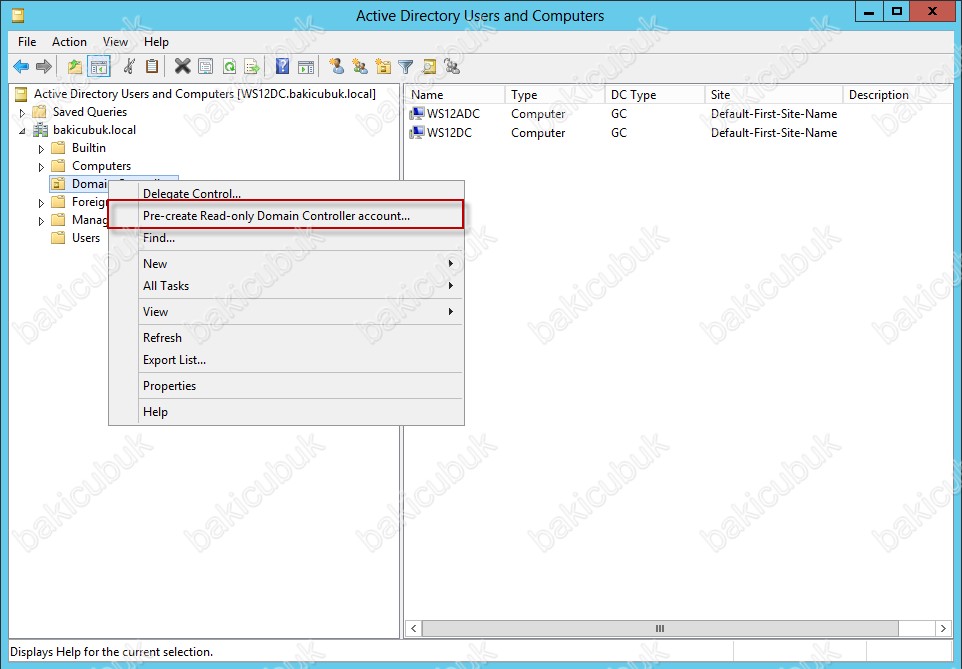Select the Computers container in the tree

coord(101,166)
